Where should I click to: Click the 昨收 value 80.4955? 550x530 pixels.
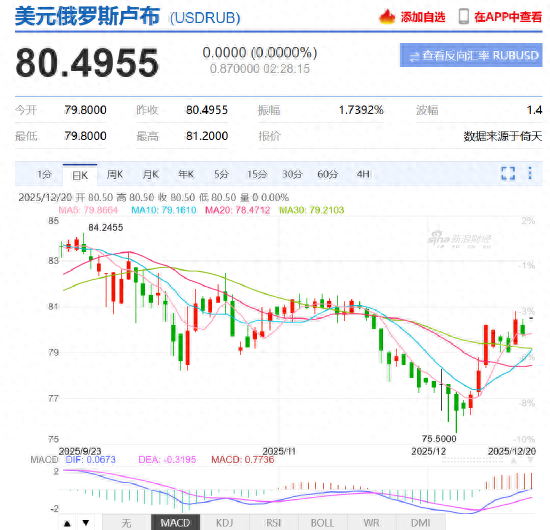pyautogui.click(x=207, y=110)
